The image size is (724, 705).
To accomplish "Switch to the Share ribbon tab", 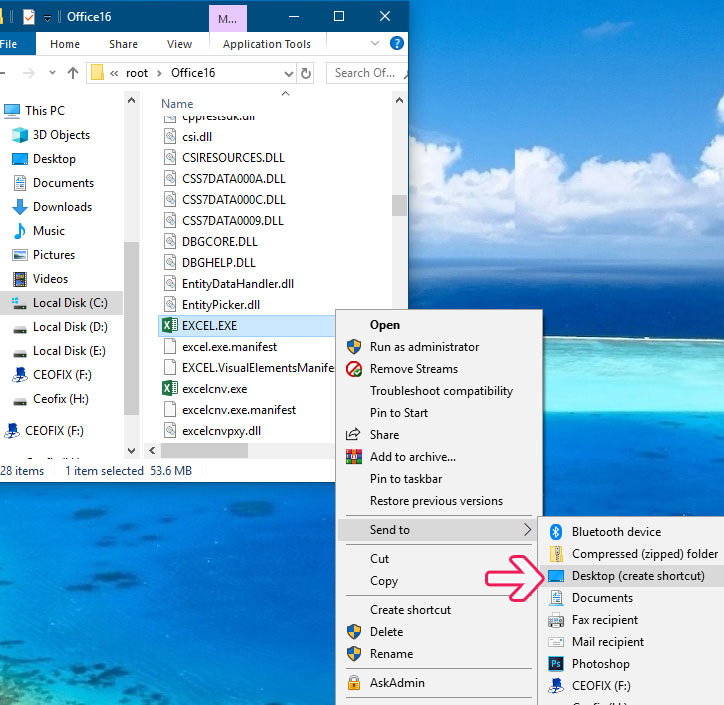I will [123, 44].
